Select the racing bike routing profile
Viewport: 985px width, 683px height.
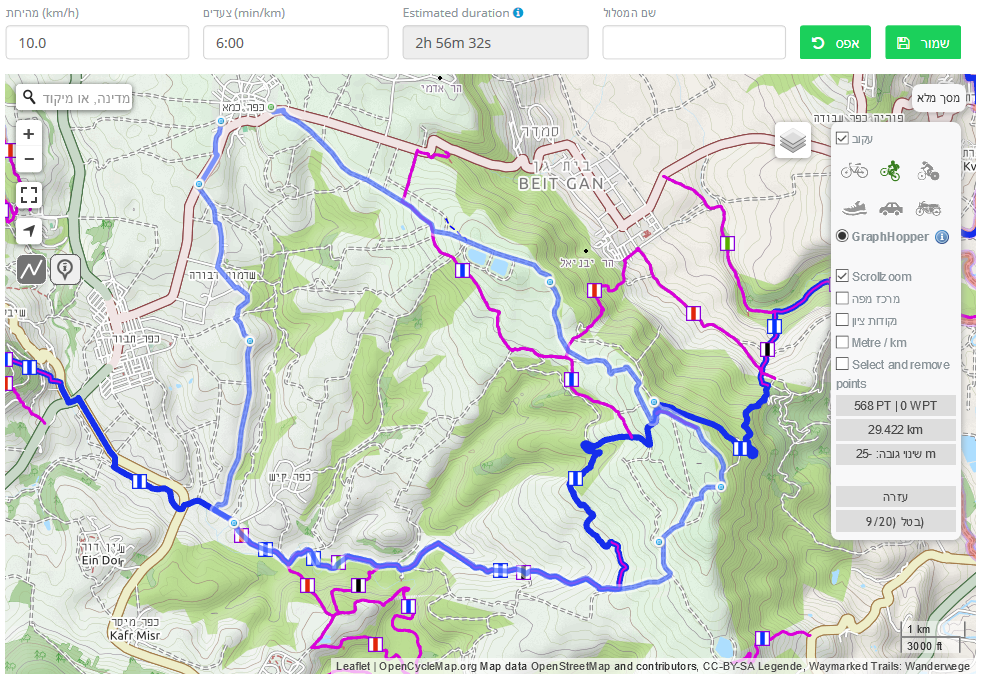[x=928, y=170]
